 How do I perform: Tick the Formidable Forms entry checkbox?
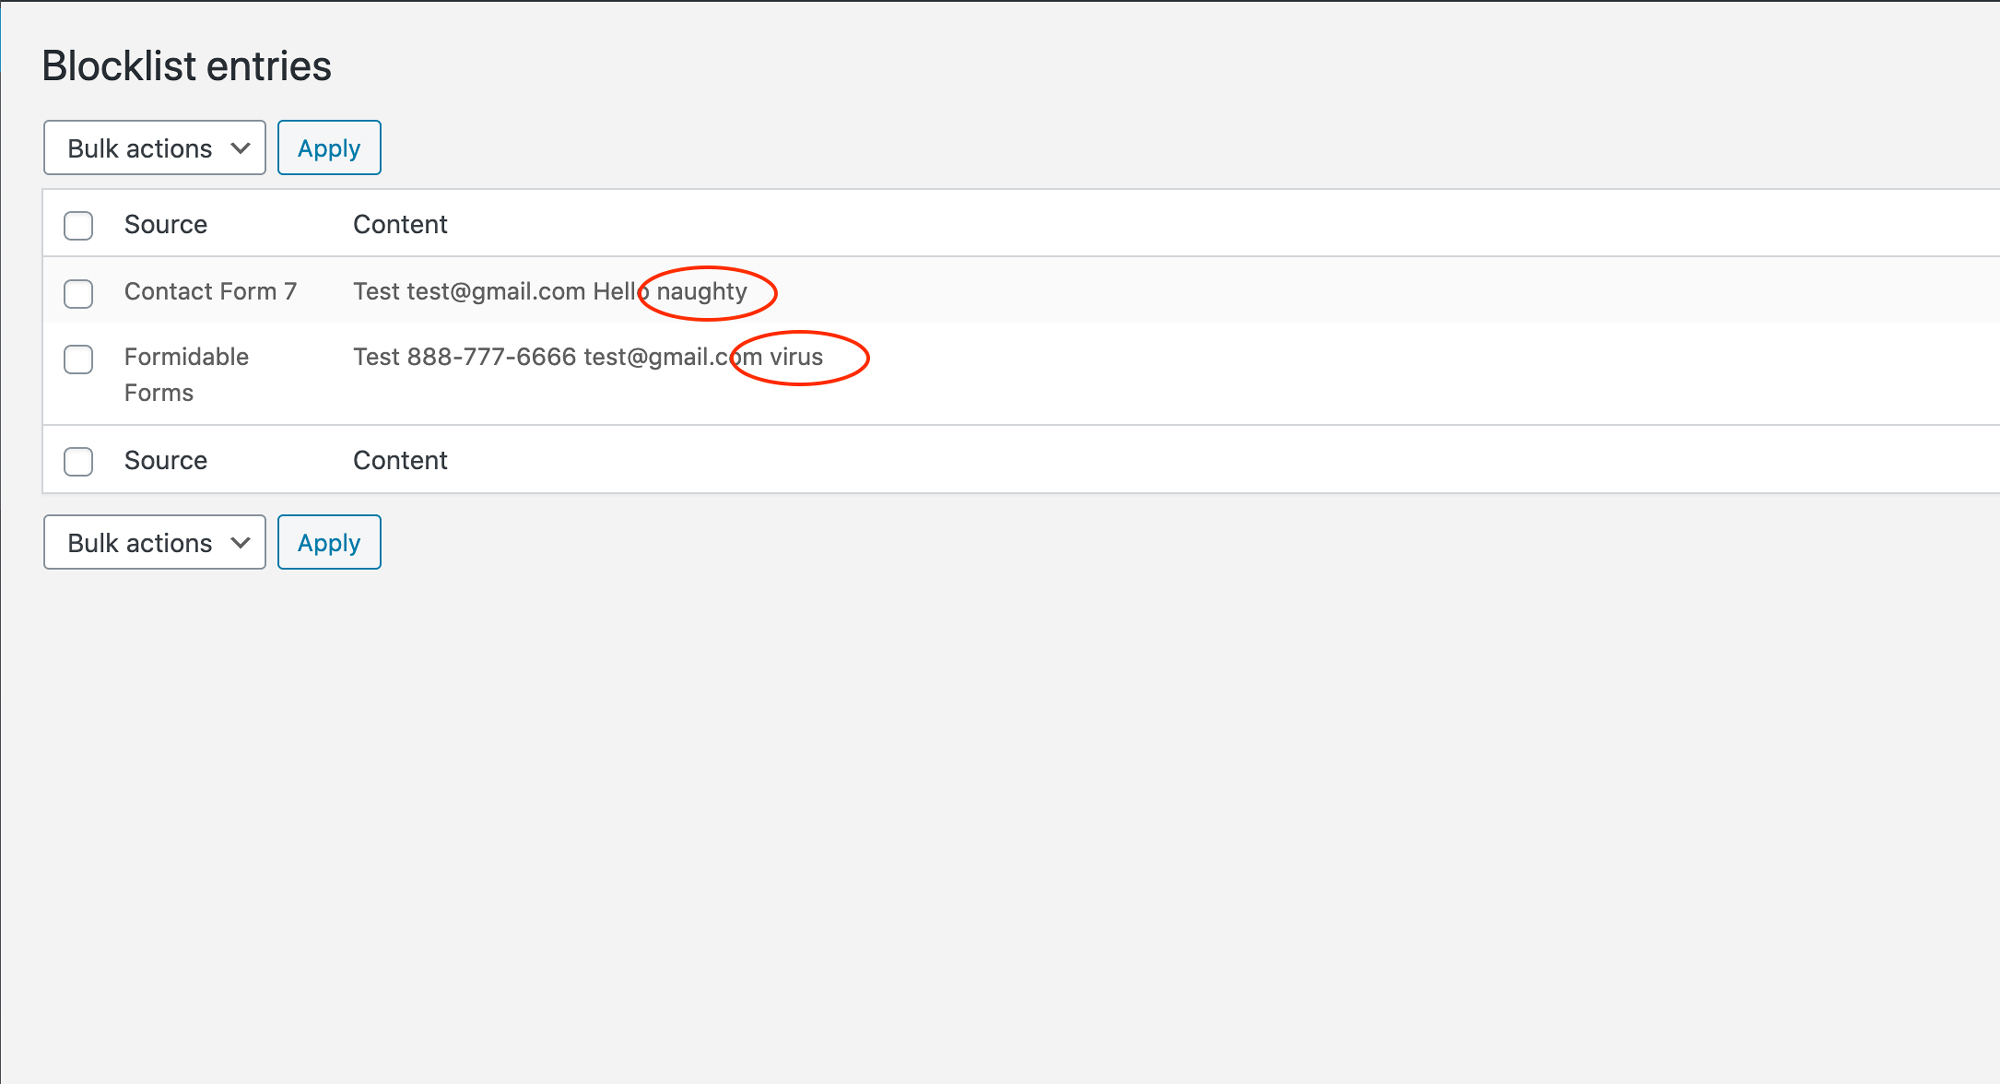click(78, 359)
